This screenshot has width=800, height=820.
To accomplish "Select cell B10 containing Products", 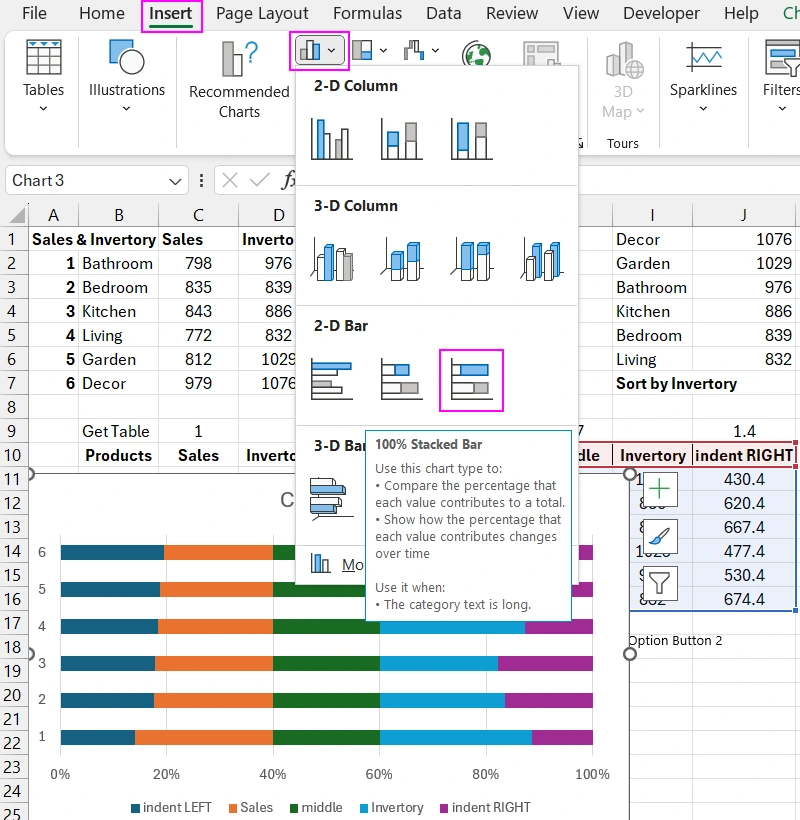I will (118, 455).
